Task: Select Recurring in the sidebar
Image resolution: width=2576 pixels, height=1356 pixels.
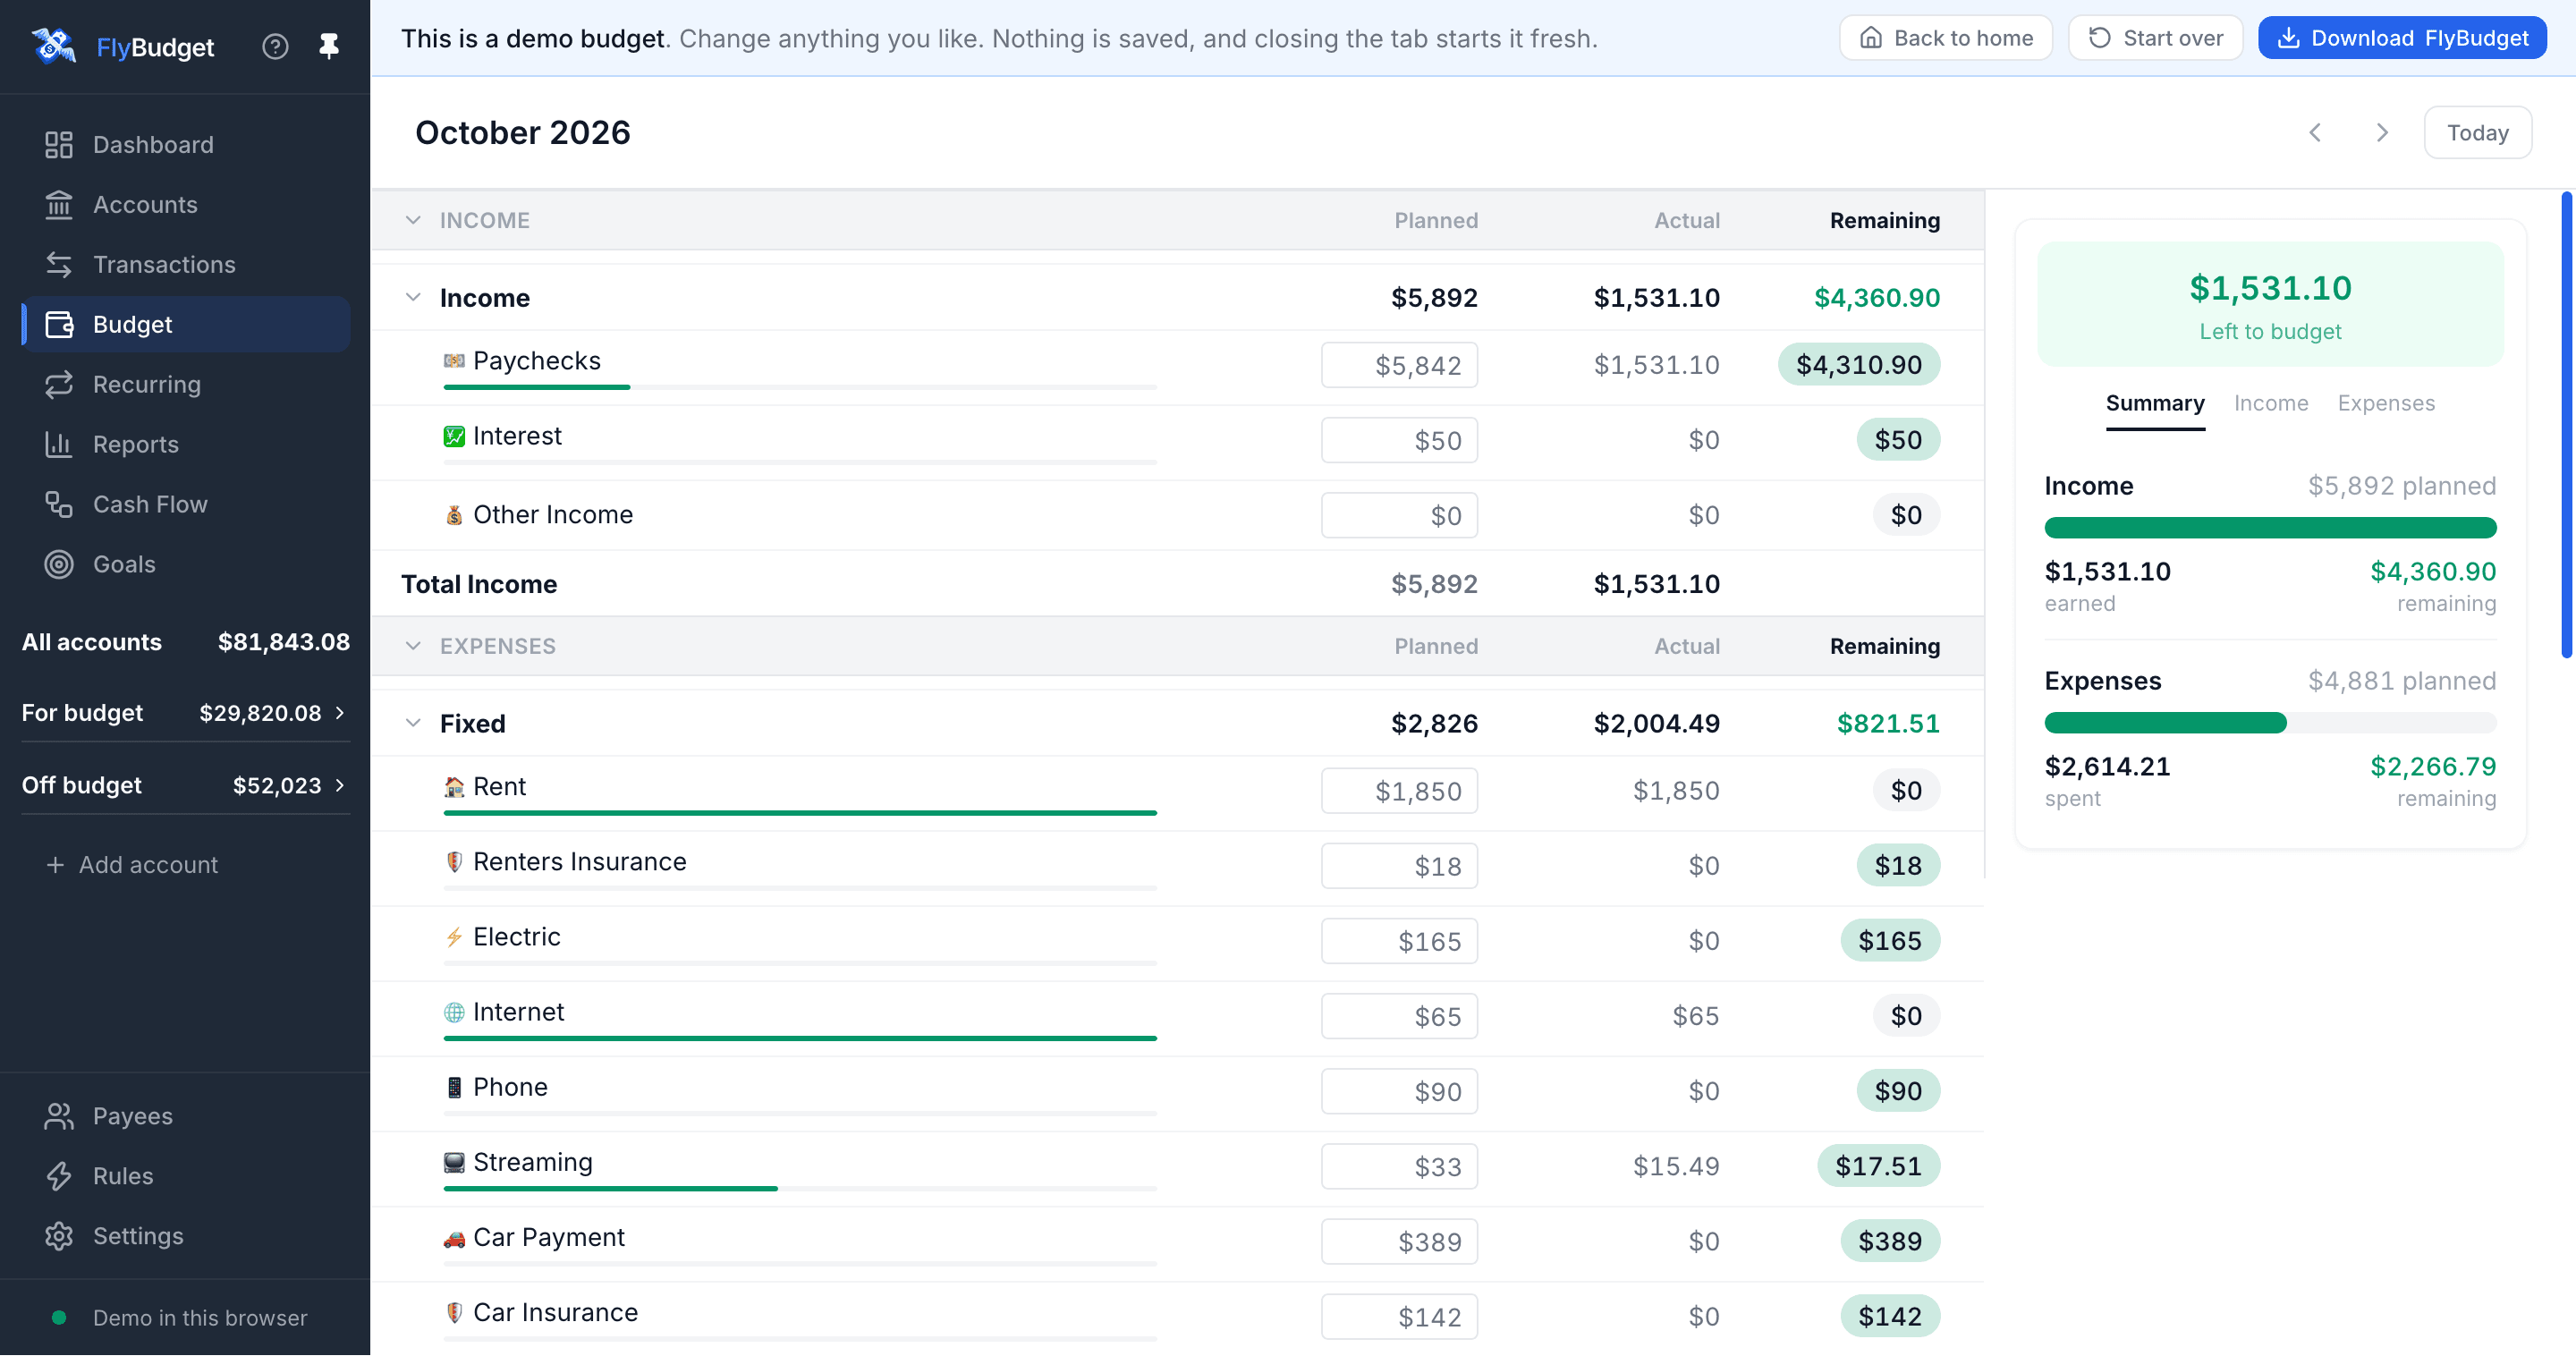Action: (186, 384)
